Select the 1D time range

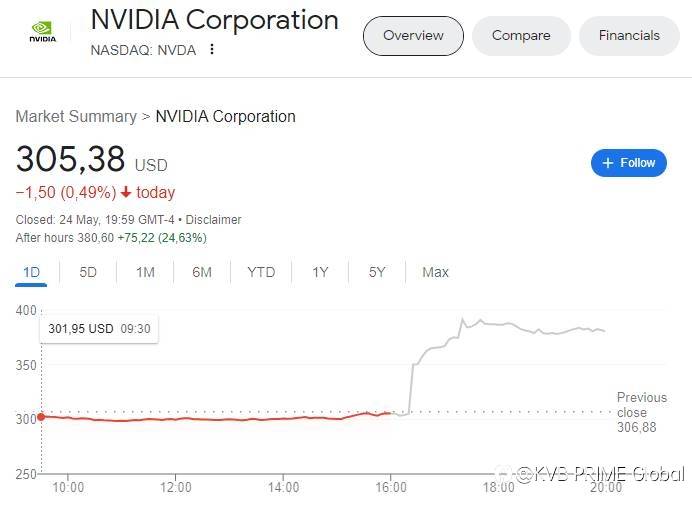point(31,272)
